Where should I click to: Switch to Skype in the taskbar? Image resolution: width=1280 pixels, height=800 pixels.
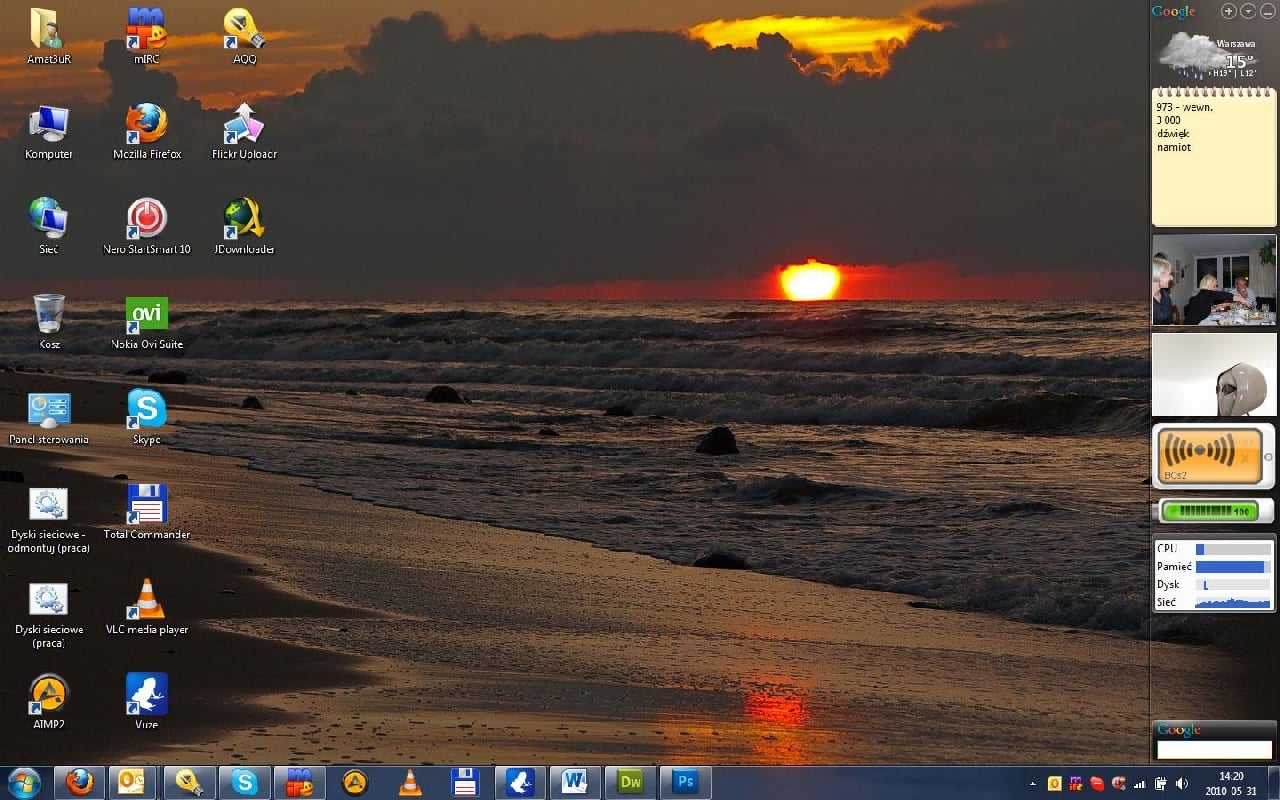pyautogui.click(x=244, y=782)
